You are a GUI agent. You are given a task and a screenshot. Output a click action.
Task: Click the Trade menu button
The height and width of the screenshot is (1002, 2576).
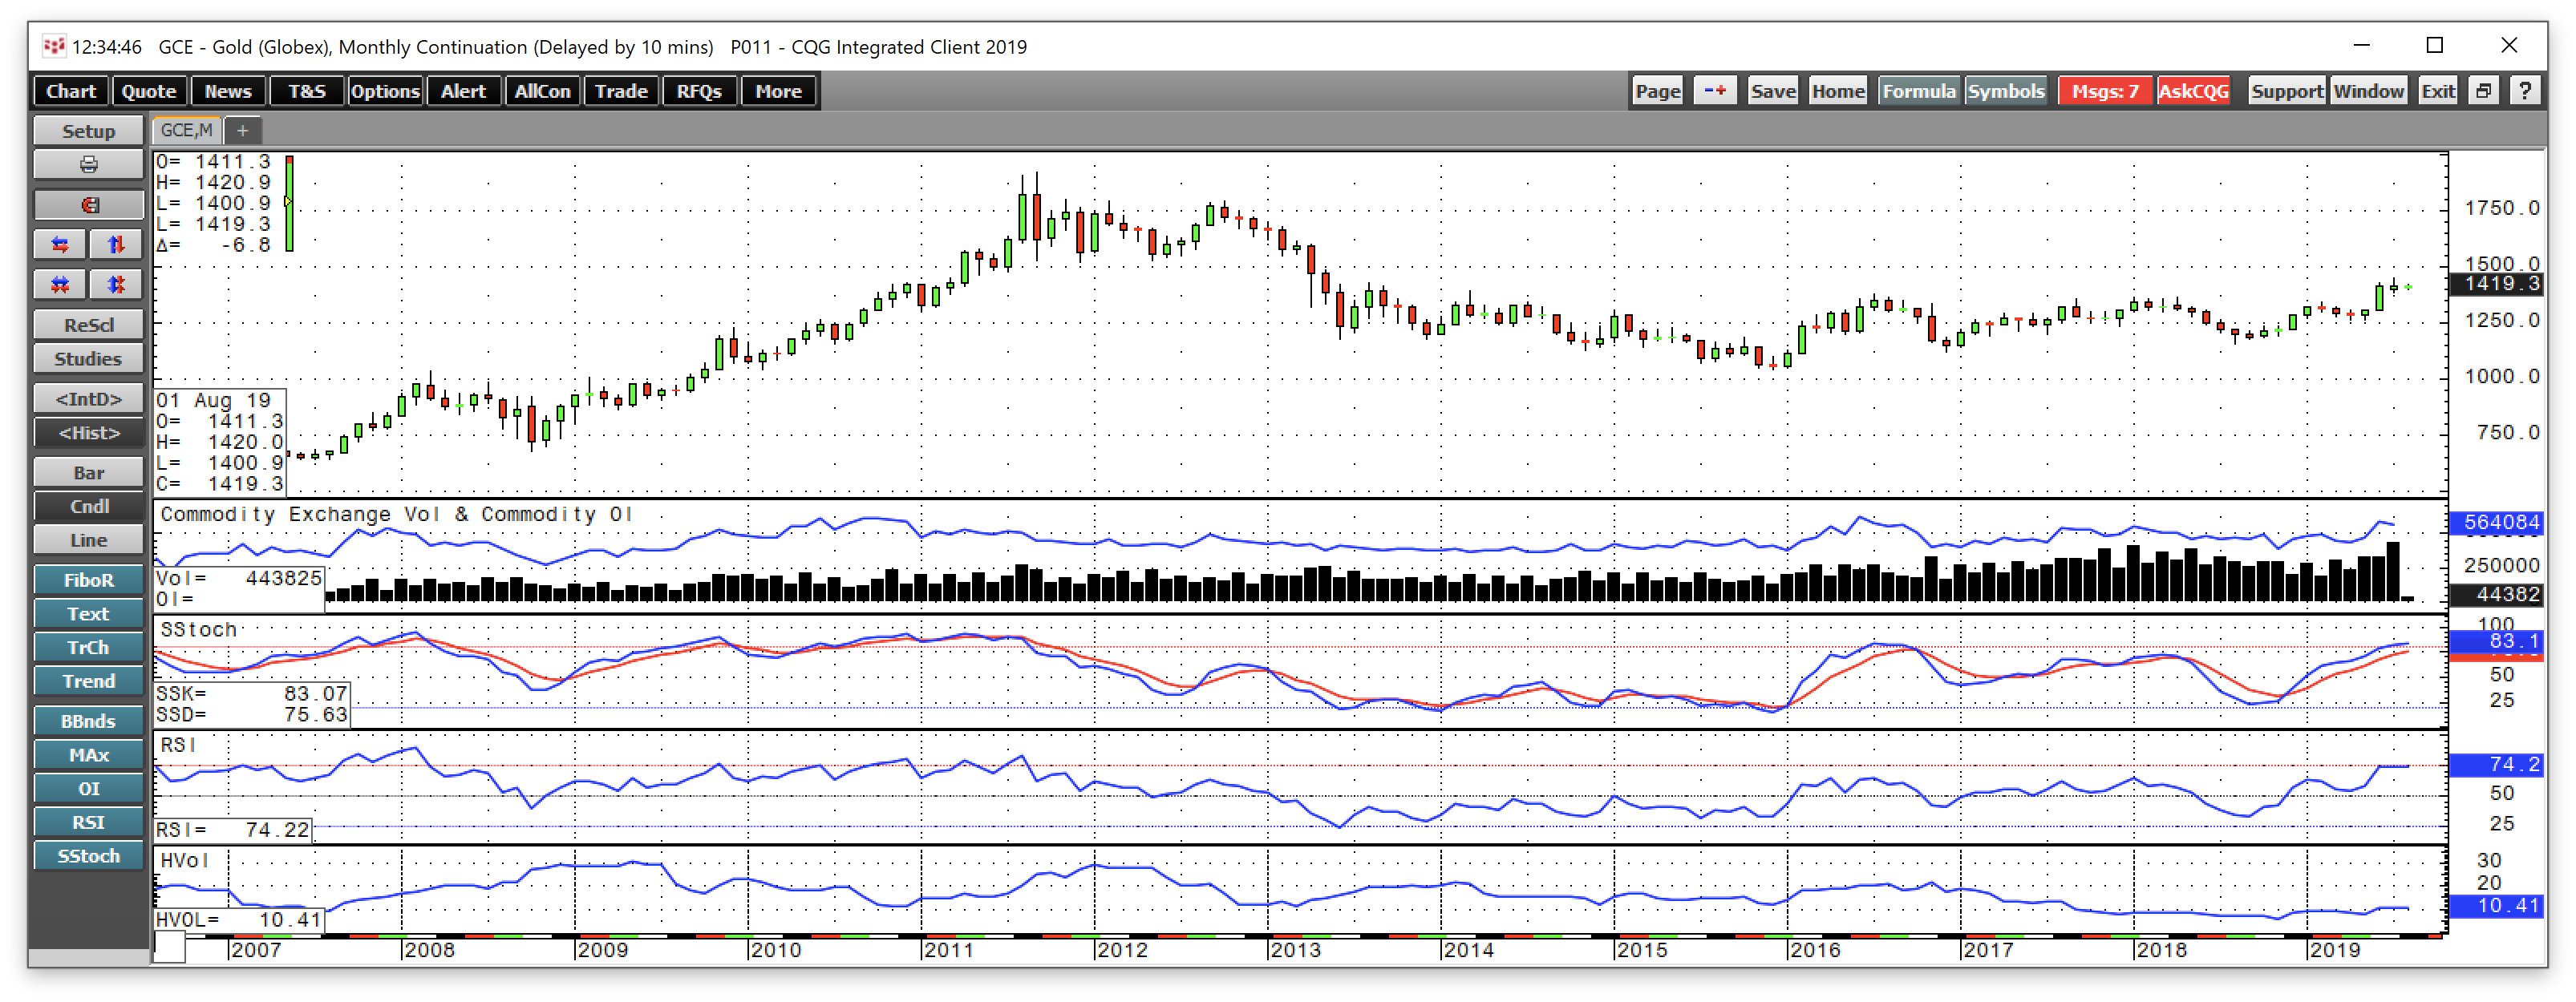click(x=621, y=91)
